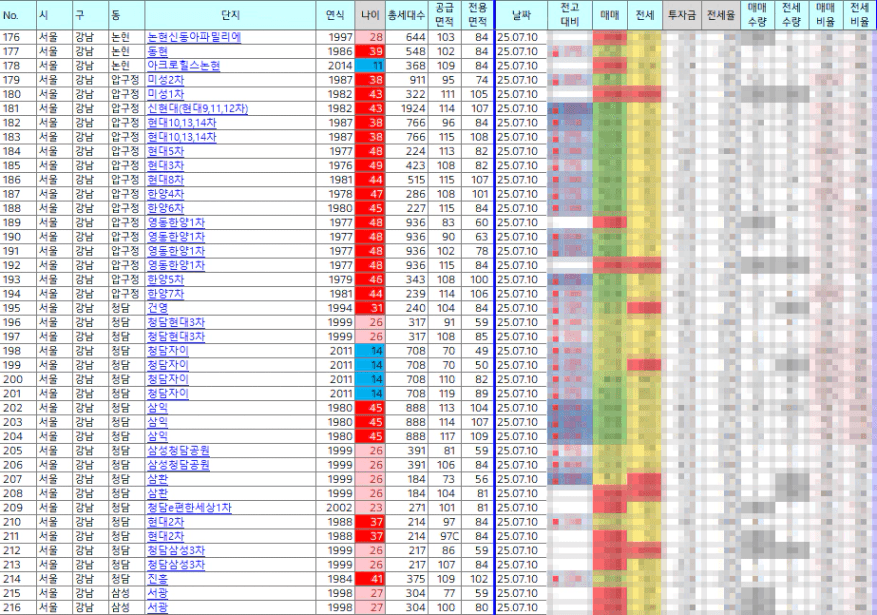Viewport: 877px width, 615px height.
Task: Open 현대10,13,14차 link in row 183
Action: (182, 137)
